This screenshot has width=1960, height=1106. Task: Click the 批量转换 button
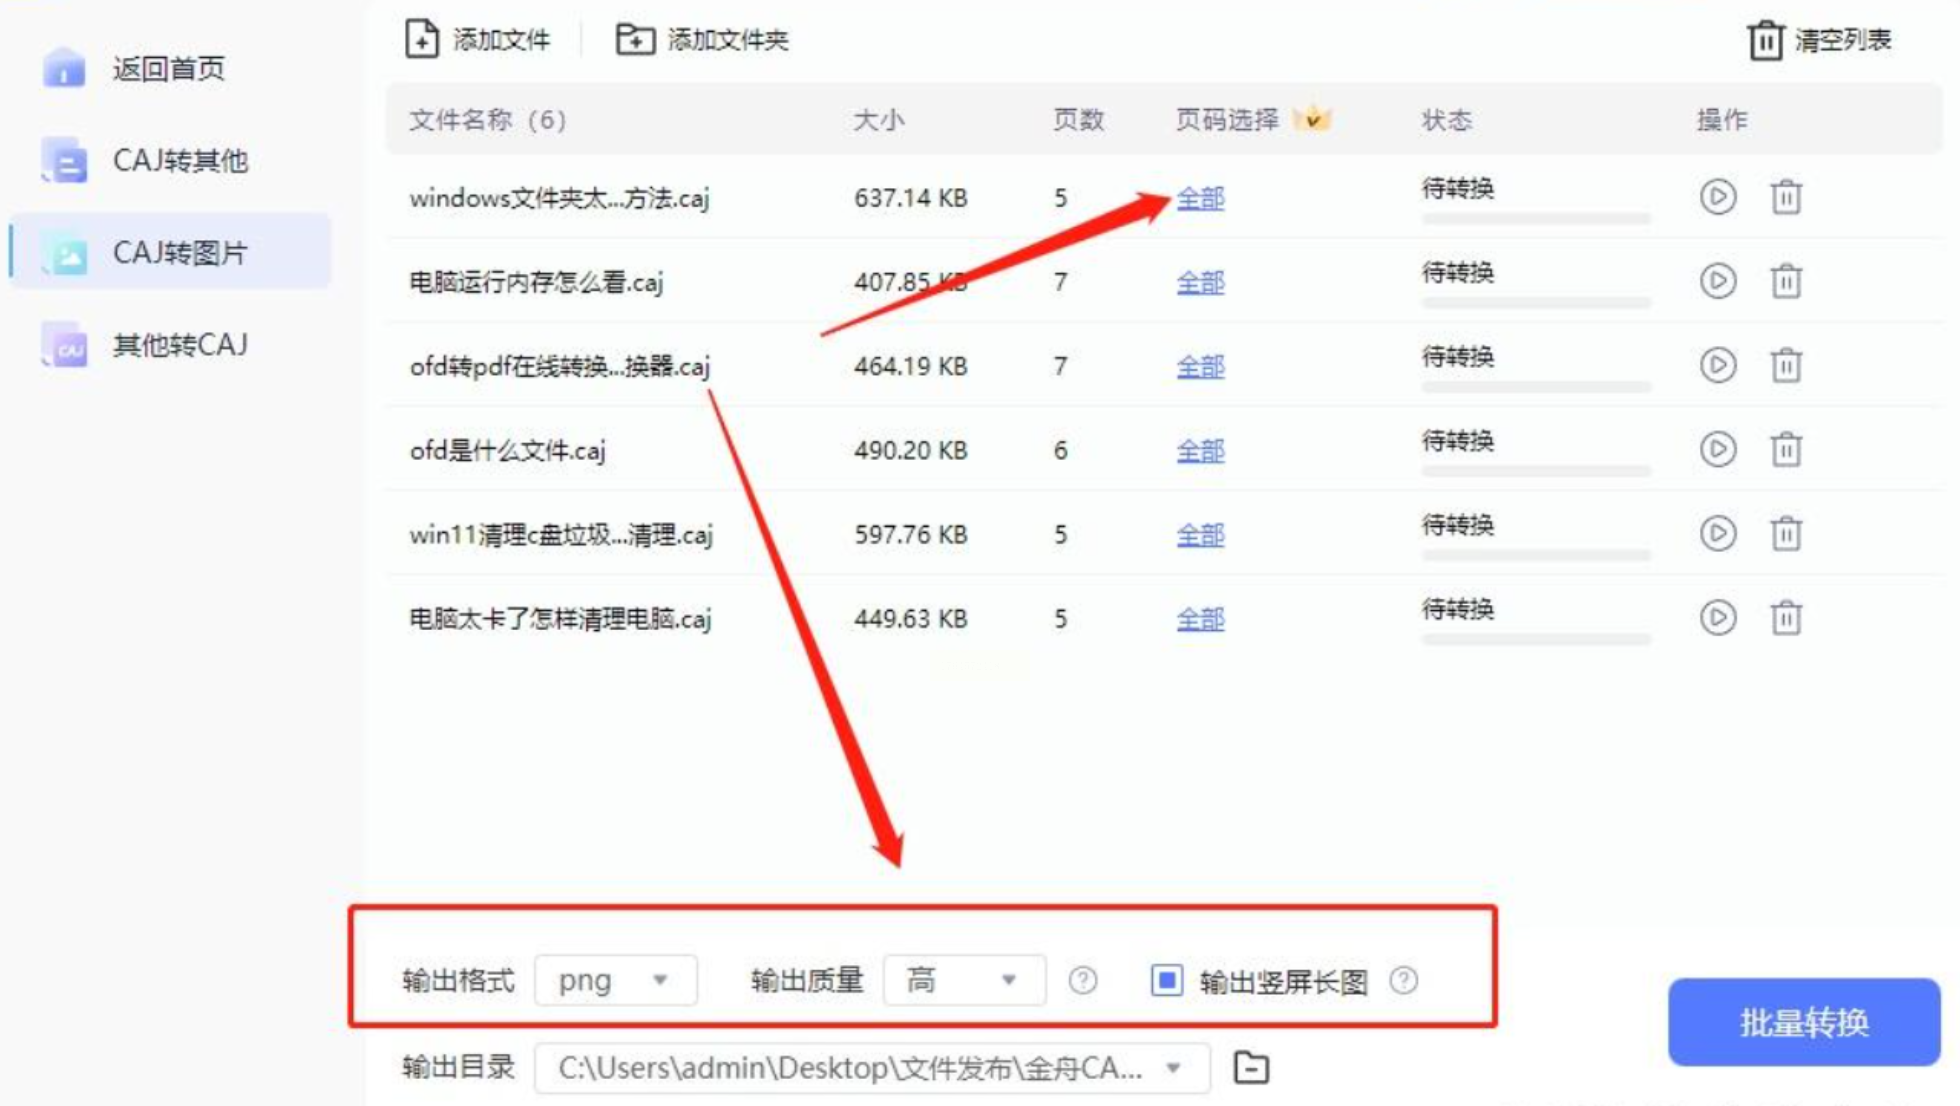[1803, 1022]
